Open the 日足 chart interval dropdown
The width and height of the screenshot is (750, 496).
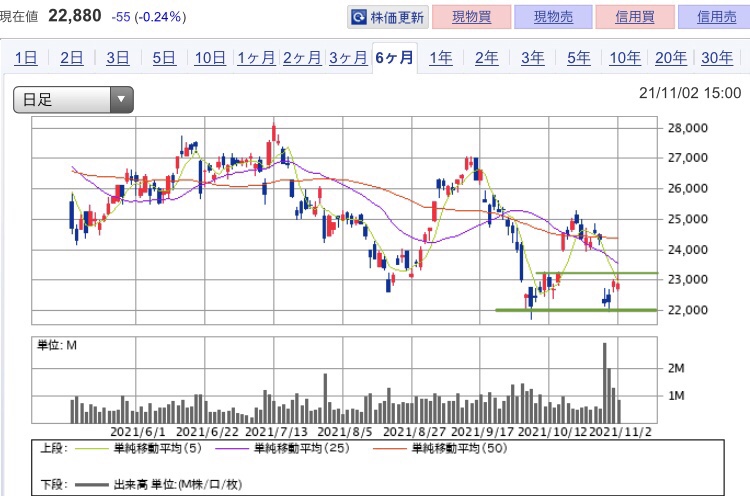tap(73, 99)
